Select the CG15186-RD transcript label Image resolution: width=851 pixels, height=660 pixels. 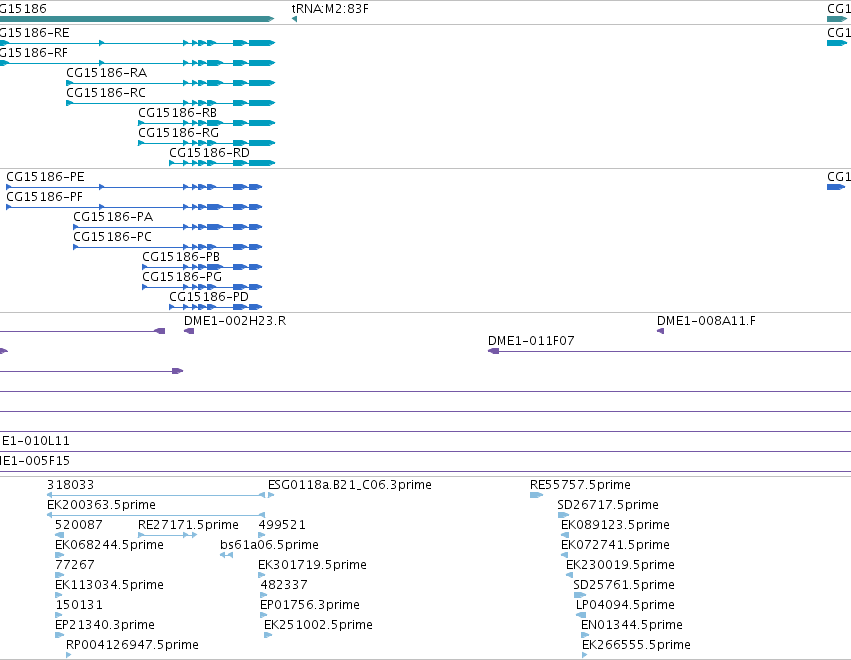pyautogui.click(x=209, y=153)
